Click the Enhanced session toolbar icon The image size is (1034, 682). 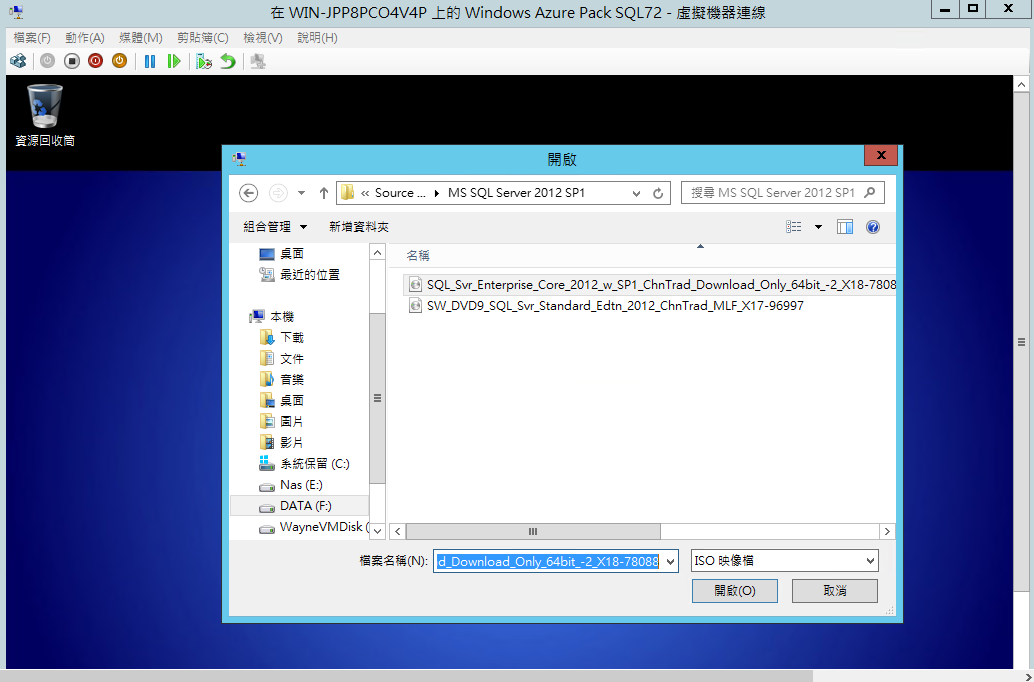click(258, 61)
